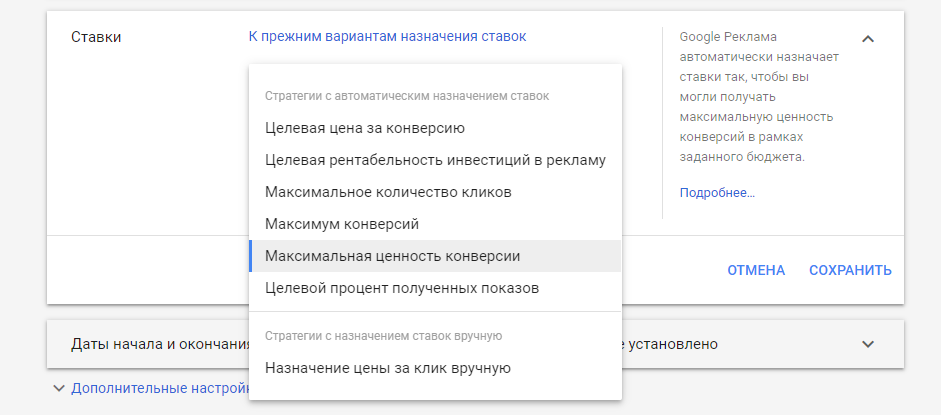The image size is (941, 415).
Task: Click К прежним вариантам назначения ставок link
Action: click(387, 37)
